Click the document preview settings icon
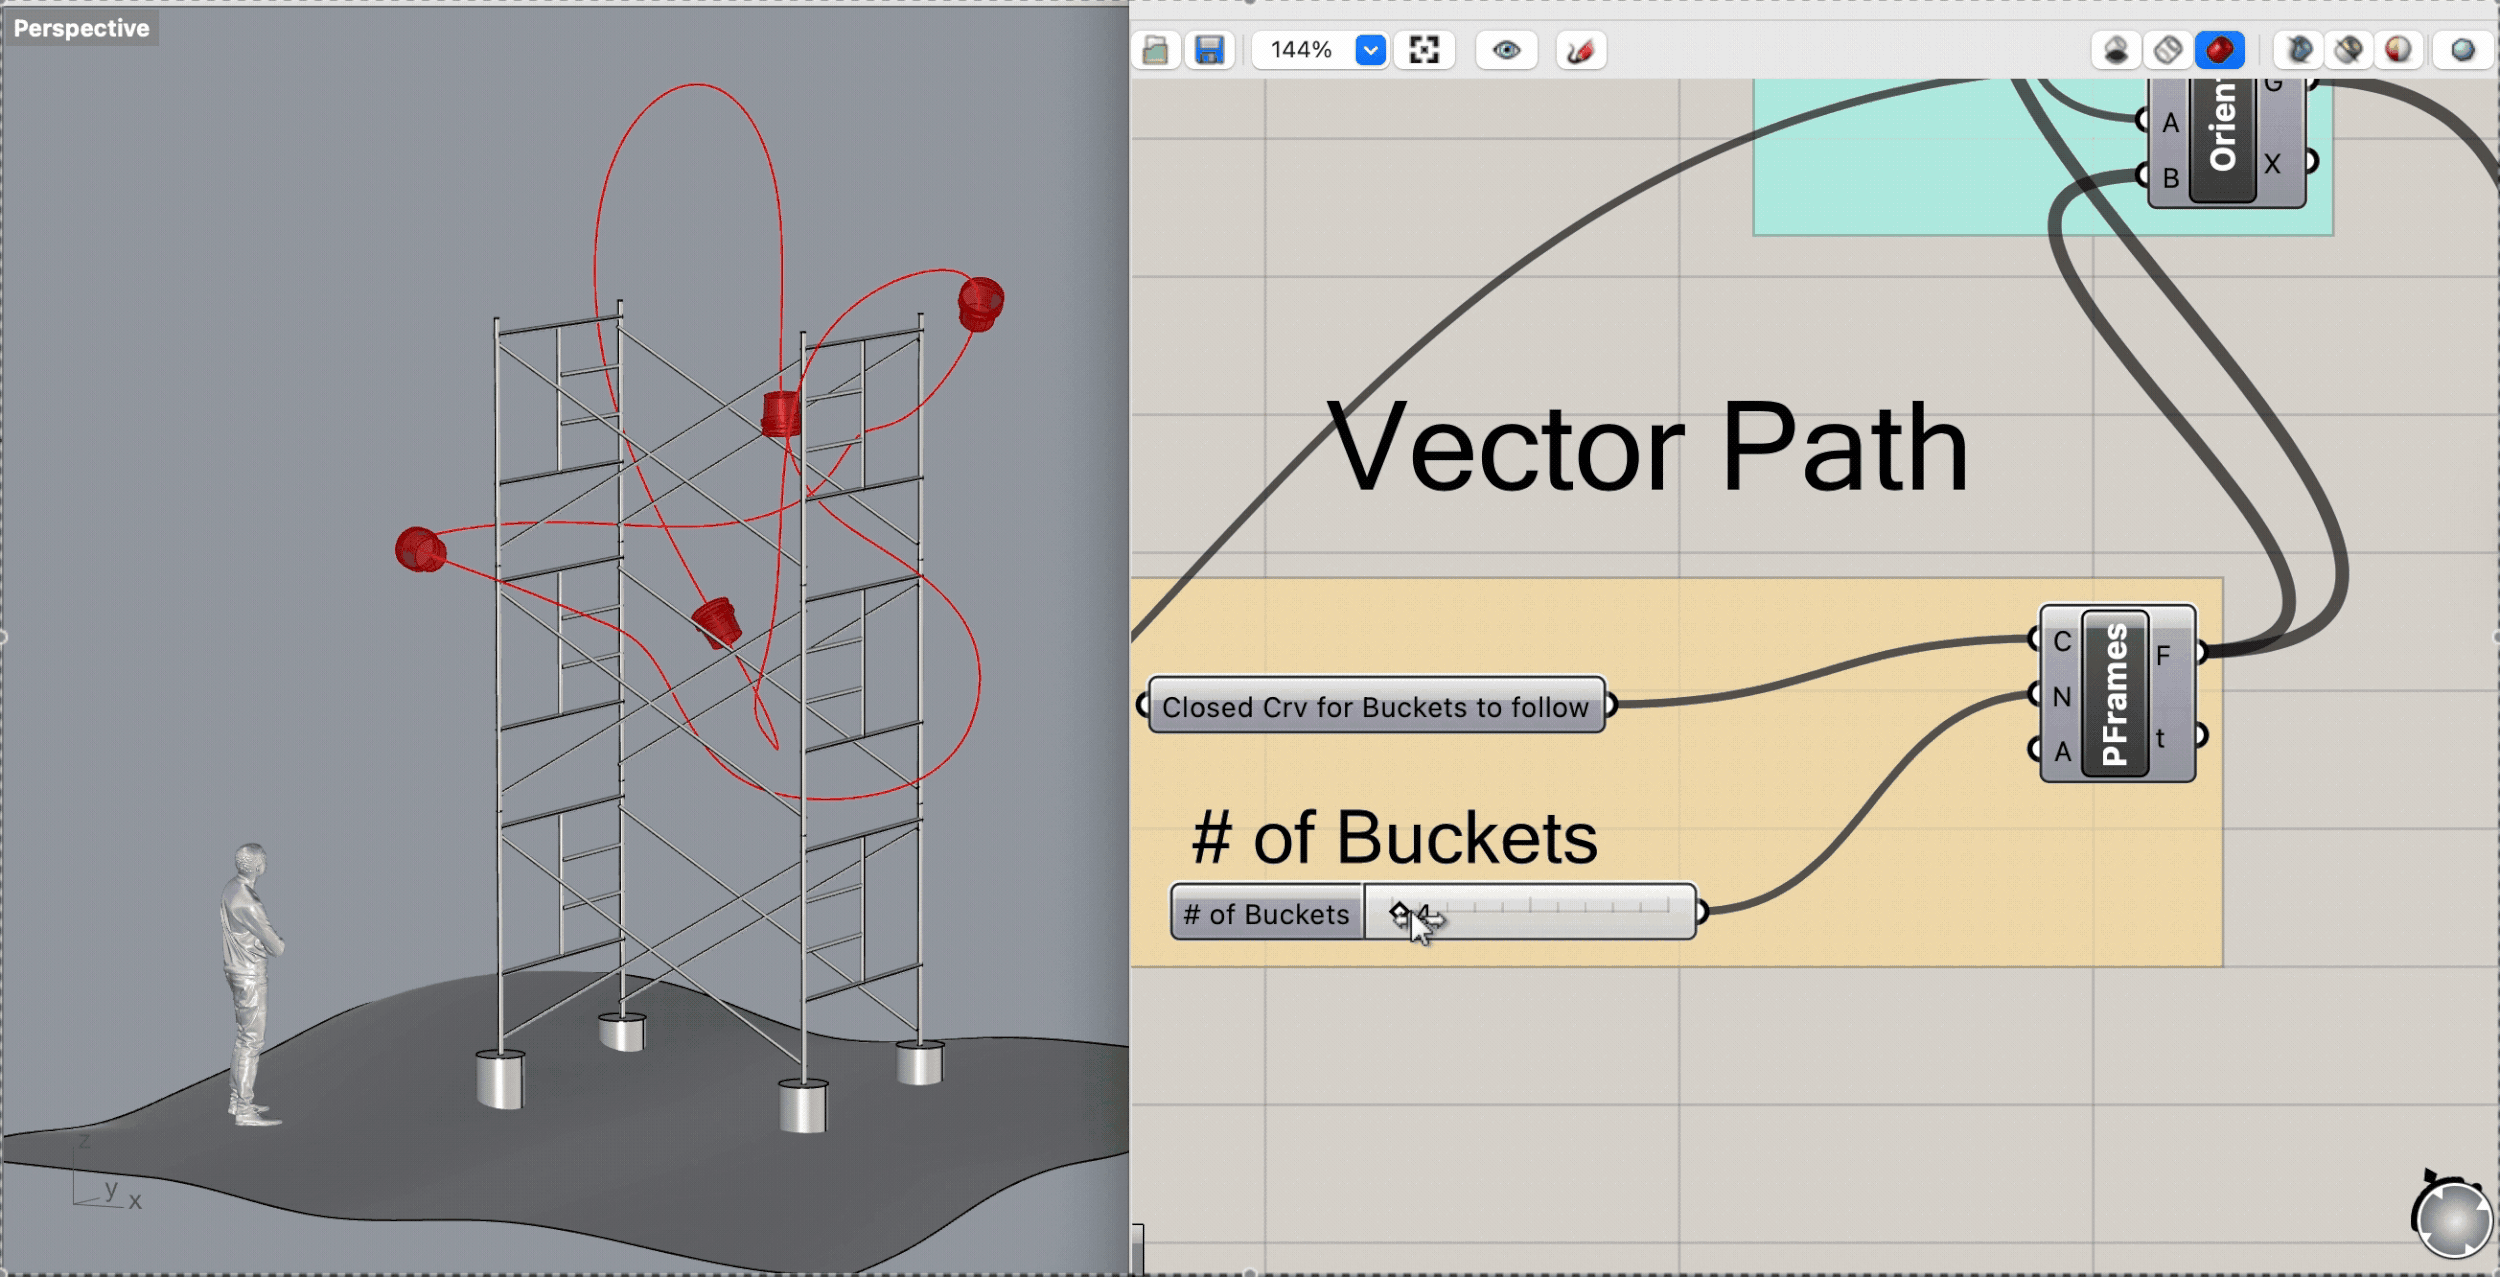2500x1277 pixels. click(x=2348, y=50)
